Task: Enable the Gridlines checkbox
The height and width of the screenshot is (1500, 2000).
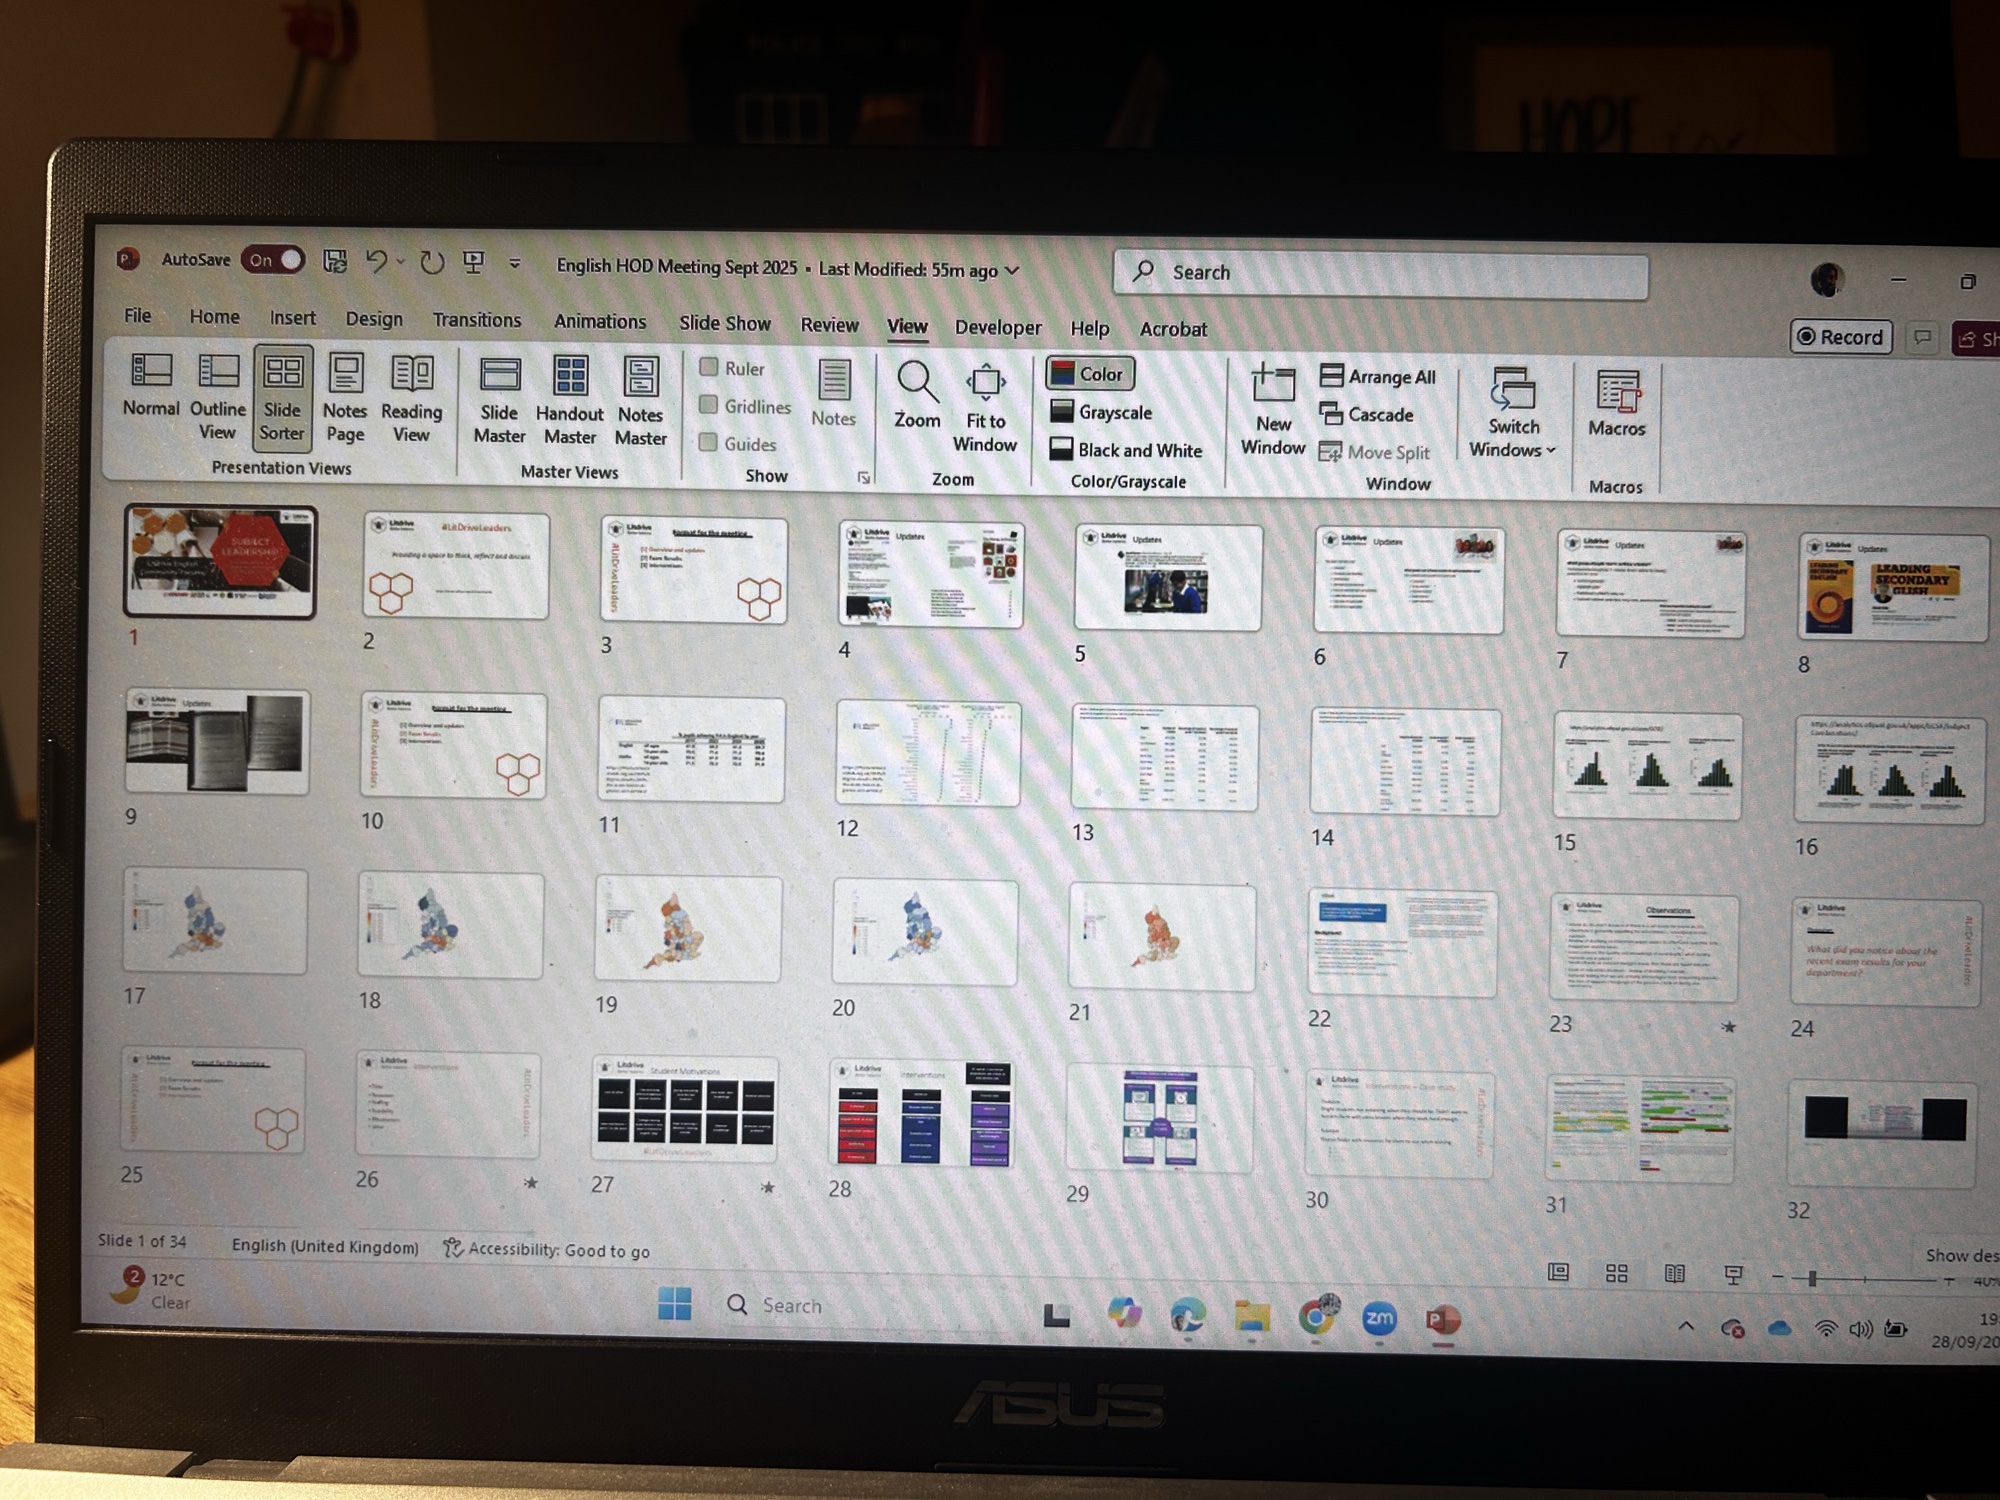Action: pyautogui.click(x=709, y=405)
